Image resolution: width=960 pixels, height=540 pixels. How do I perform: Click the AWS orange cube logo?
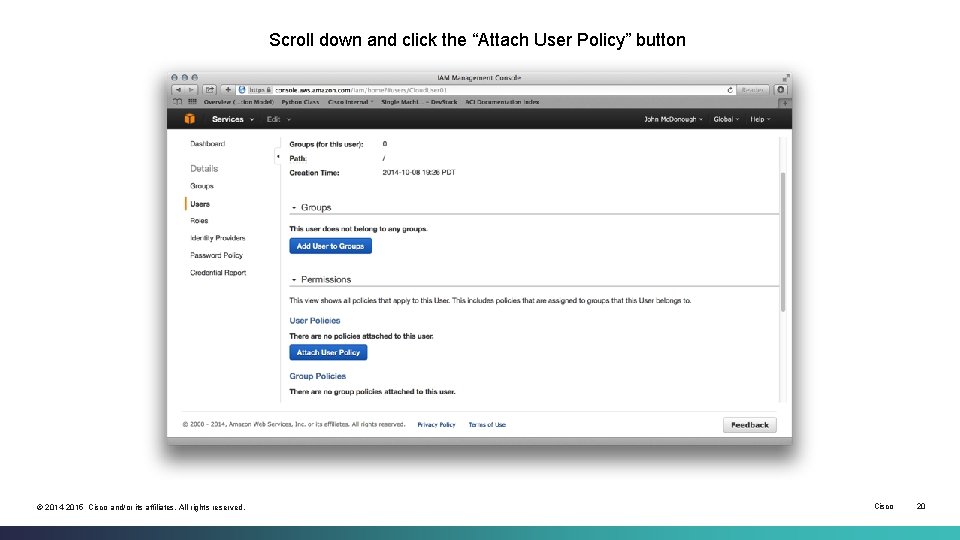click(x=190, y=119)
